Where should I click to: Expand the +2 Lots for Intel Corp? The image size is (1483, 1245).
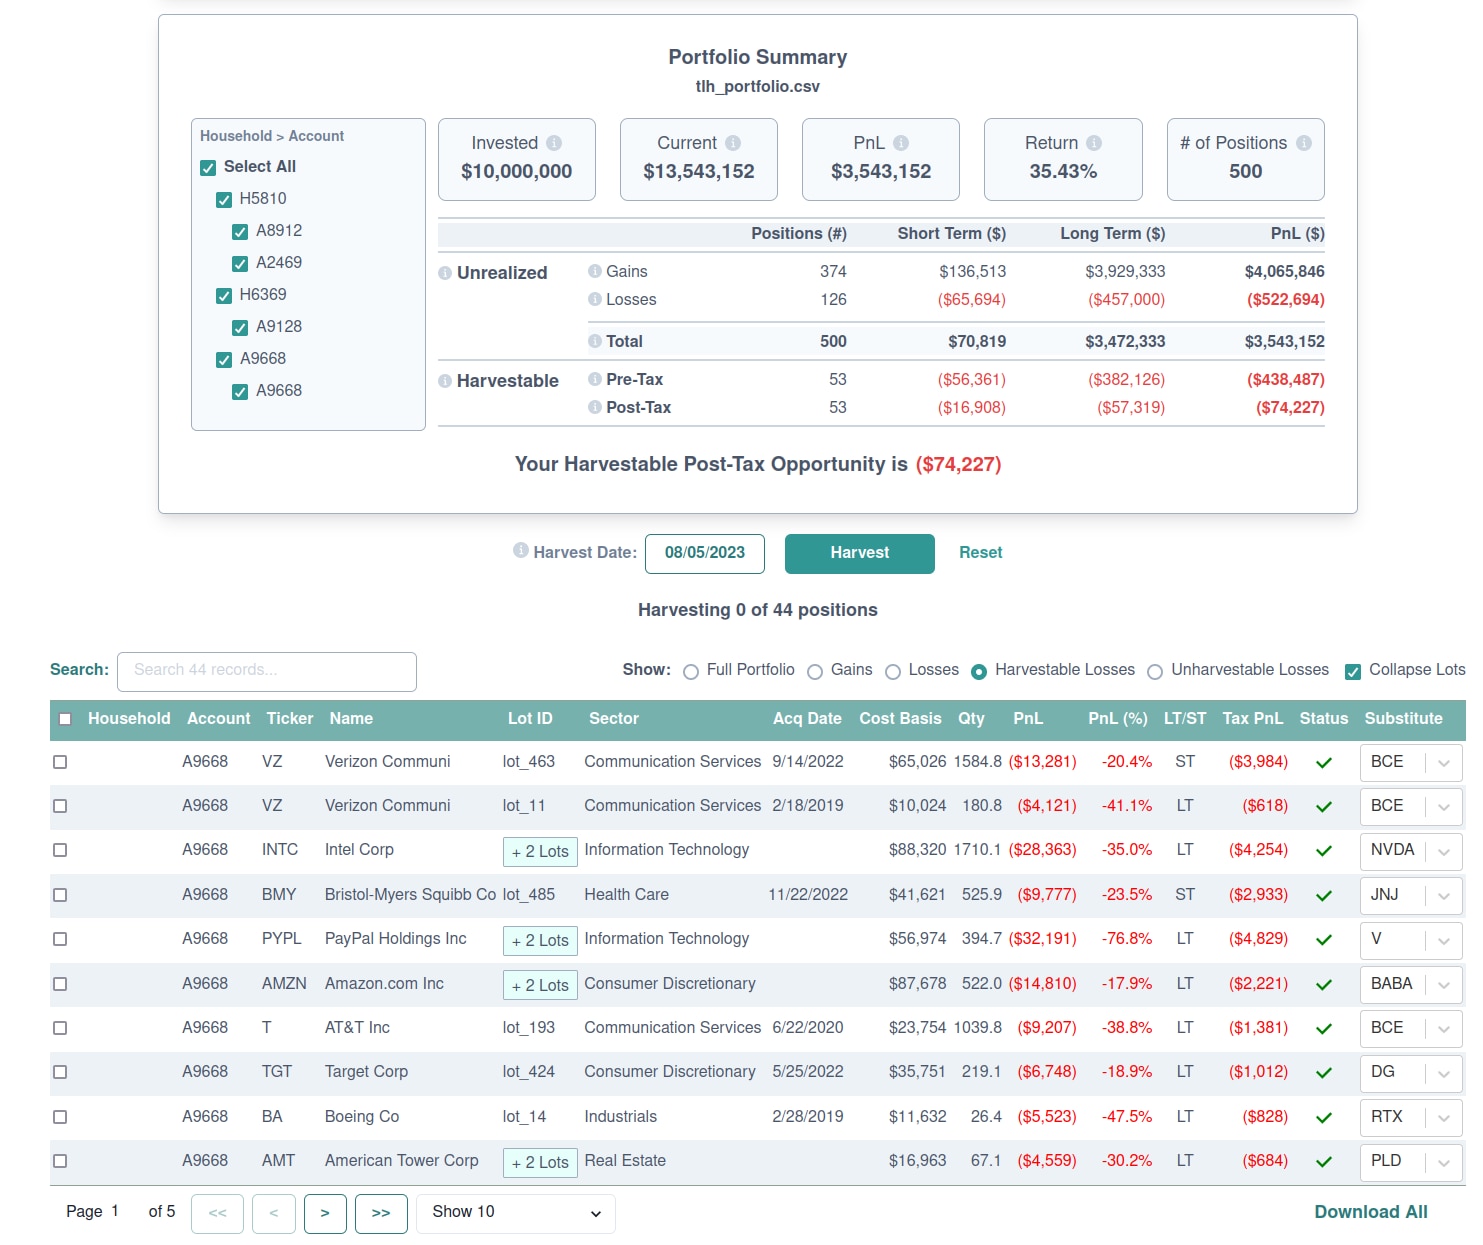tap(540, 852)
